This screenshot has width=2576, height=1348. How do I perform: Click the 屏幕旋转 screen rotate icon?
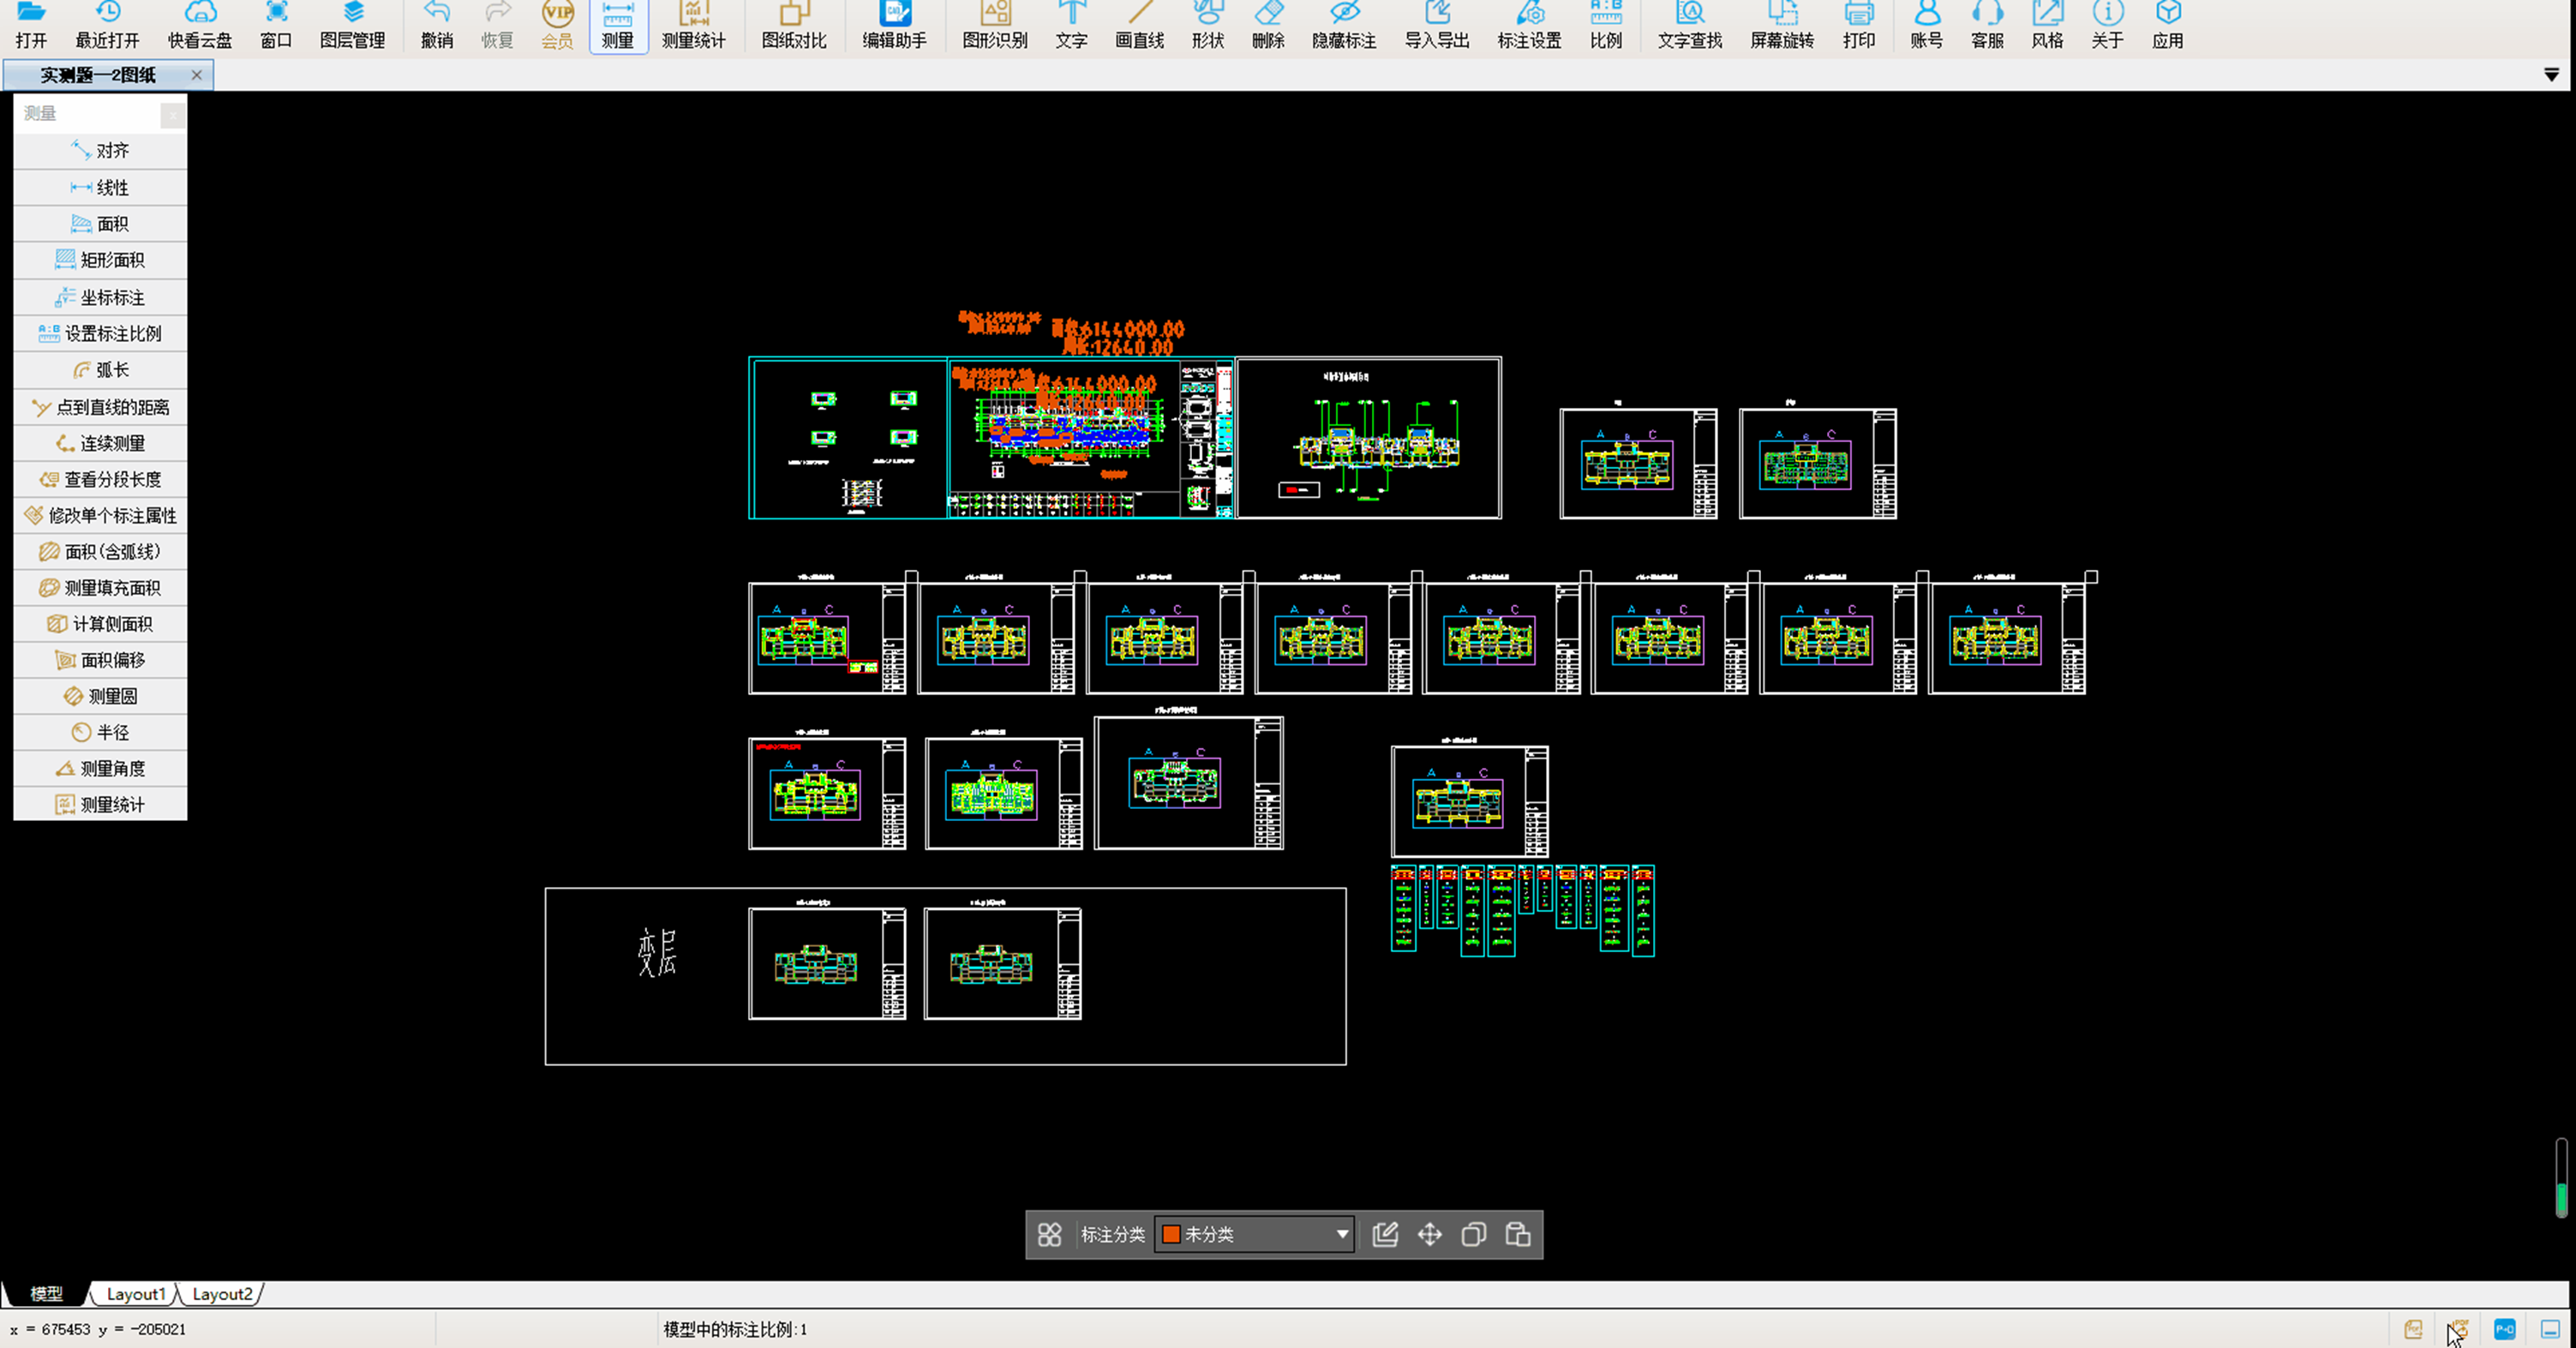(x=1781, y=25)
